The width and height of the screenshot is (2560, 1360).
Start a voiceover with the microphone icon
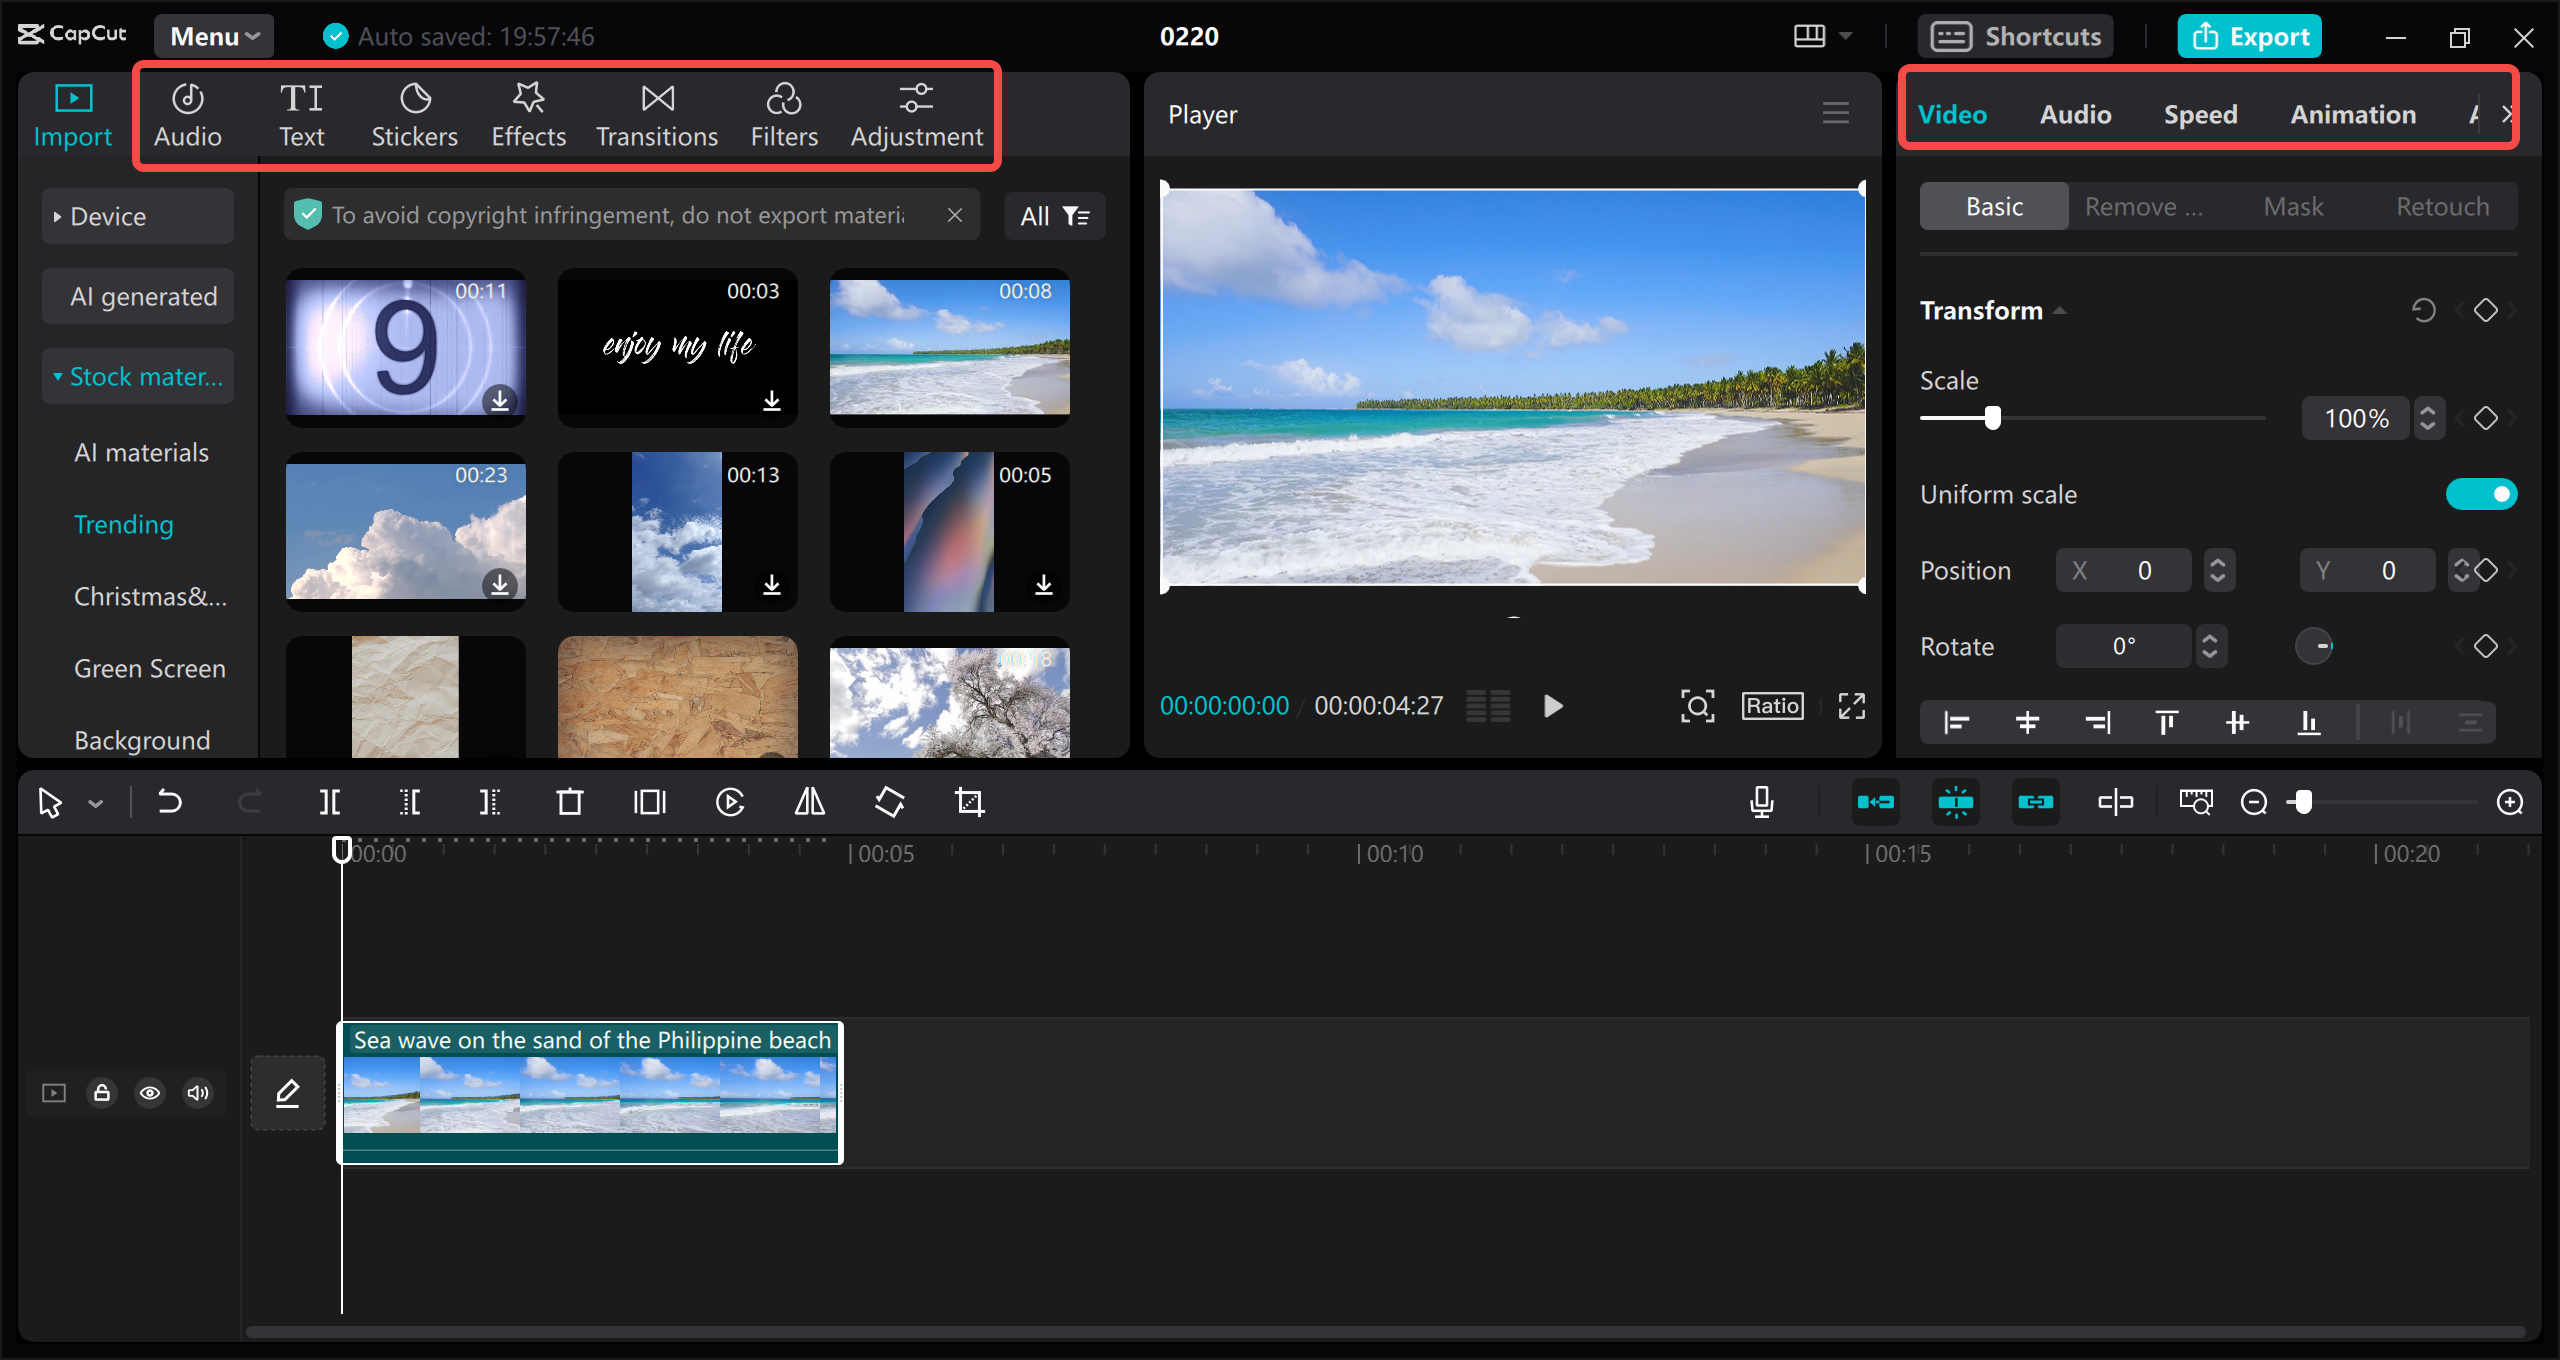click(1762, 801)
